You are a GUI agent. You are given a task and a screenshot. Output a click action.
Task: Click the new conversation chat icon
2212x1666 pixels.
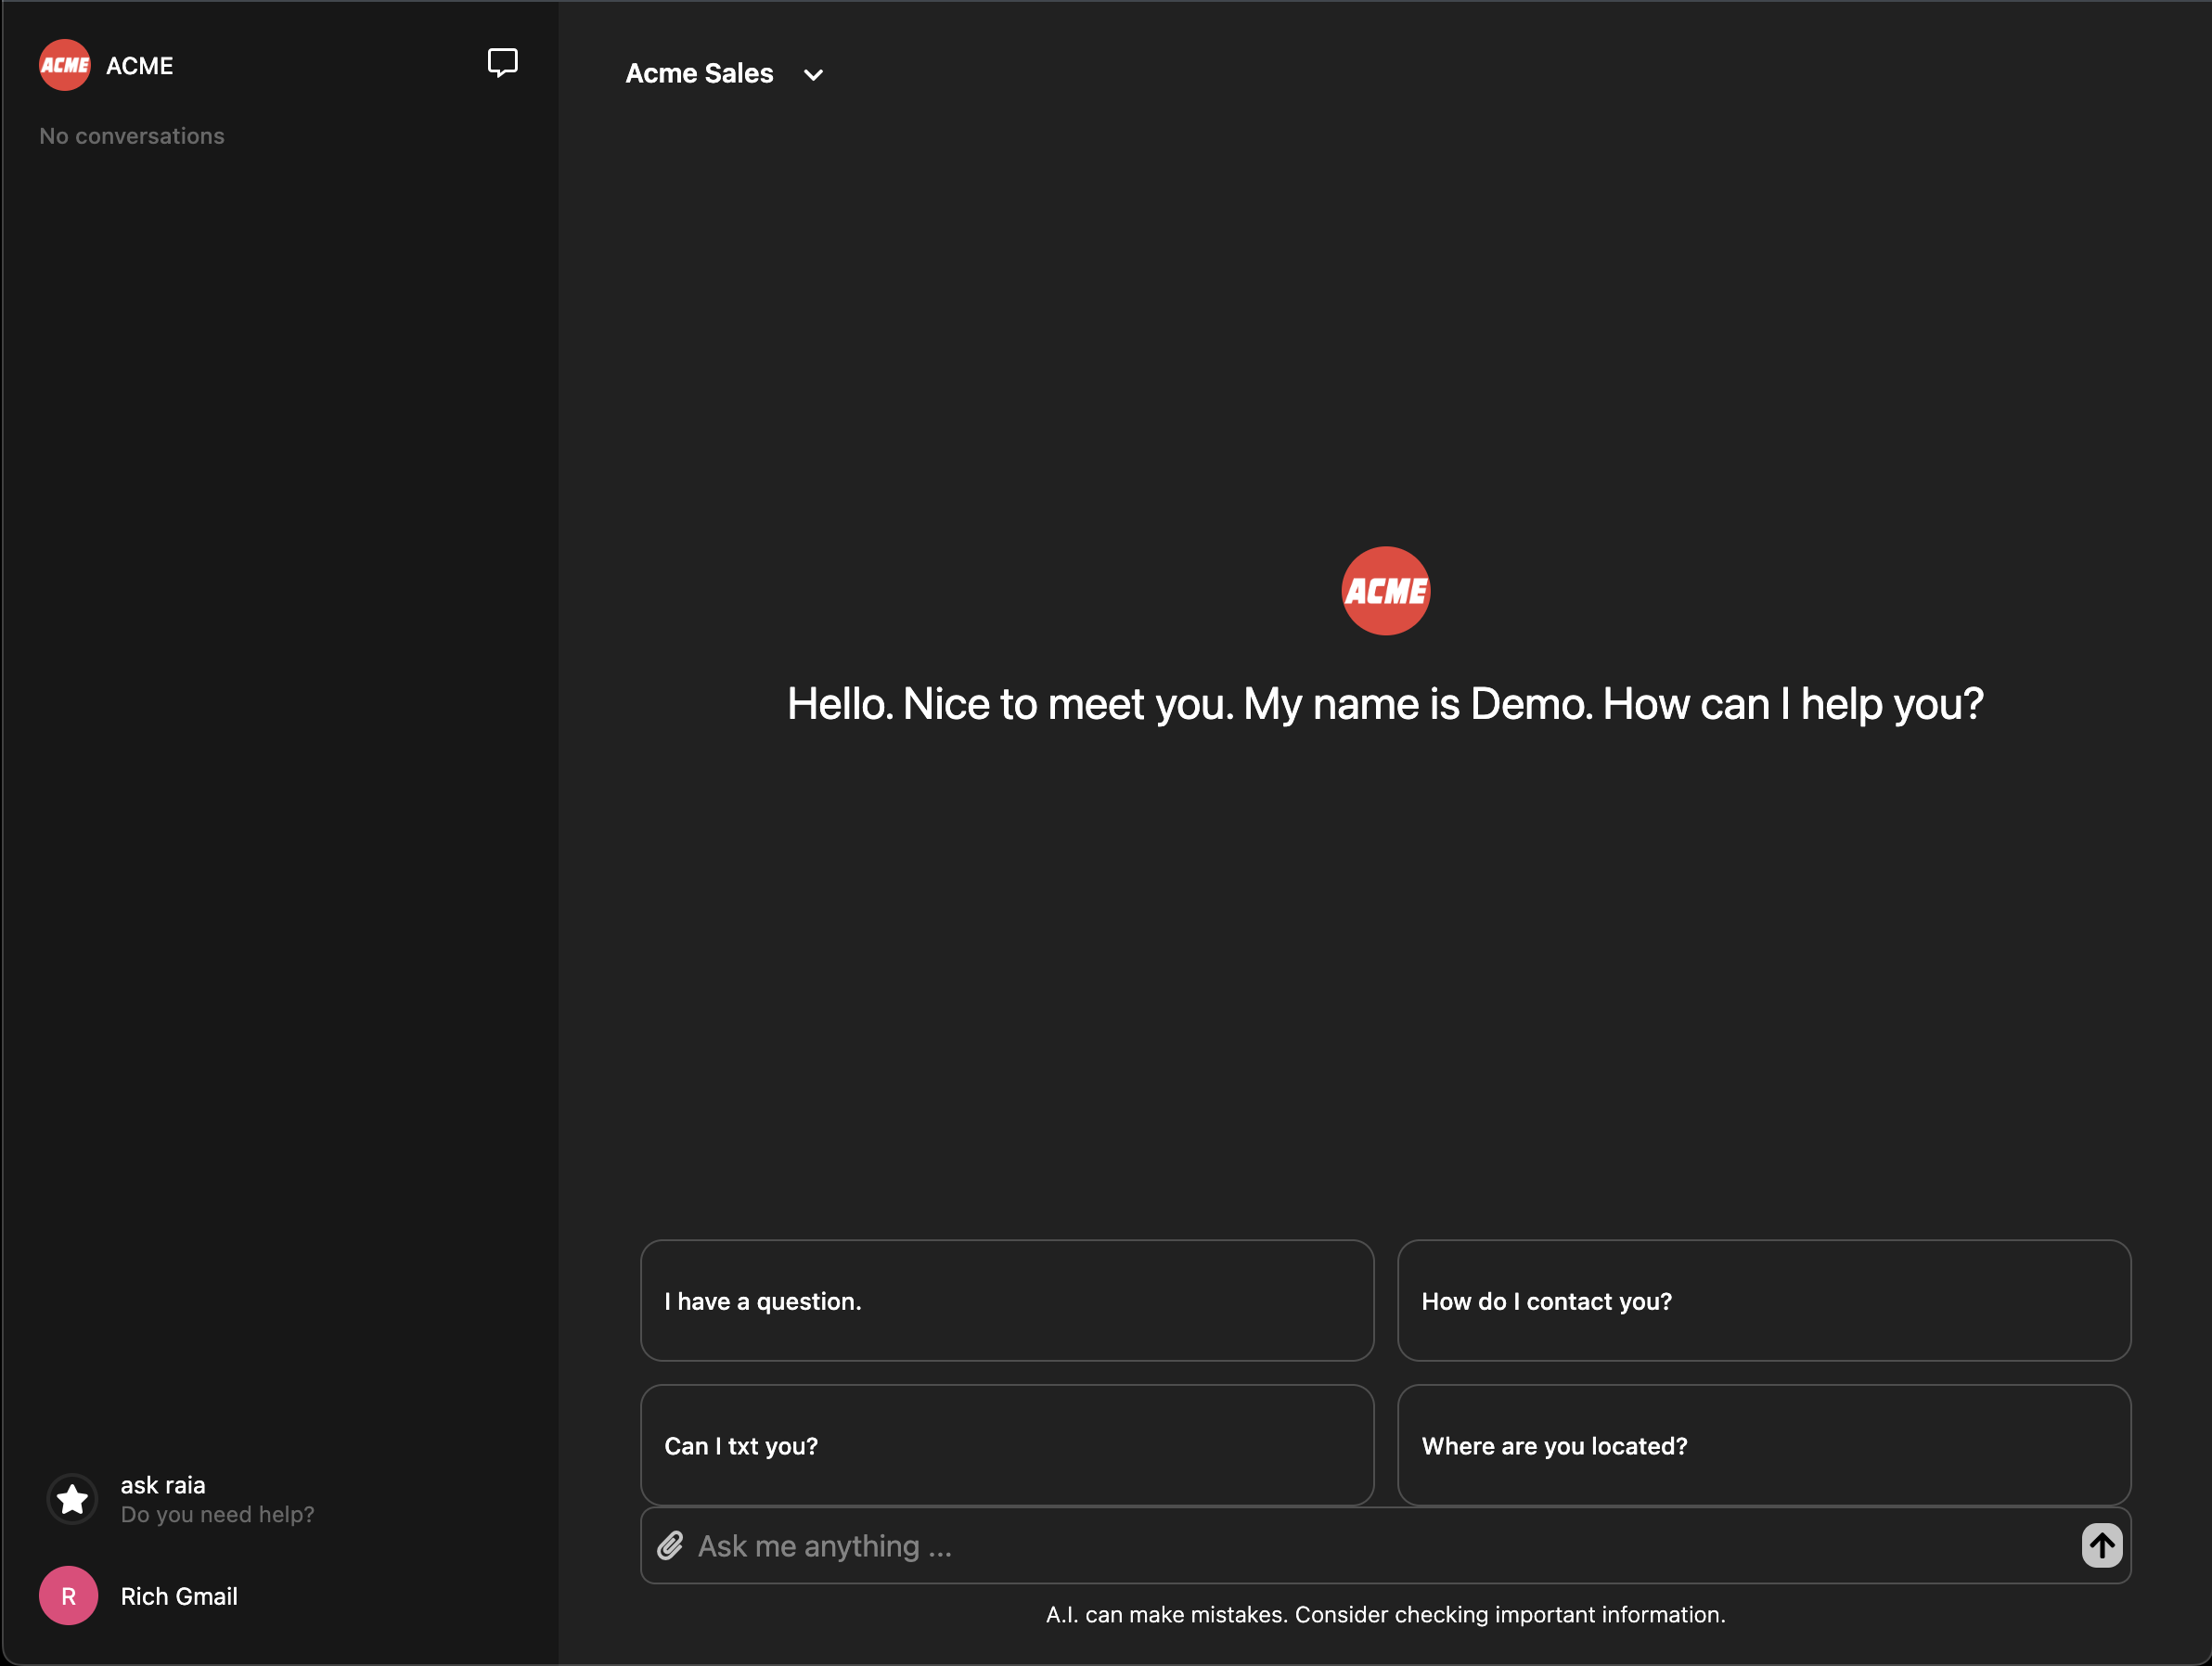coord(502,63)
